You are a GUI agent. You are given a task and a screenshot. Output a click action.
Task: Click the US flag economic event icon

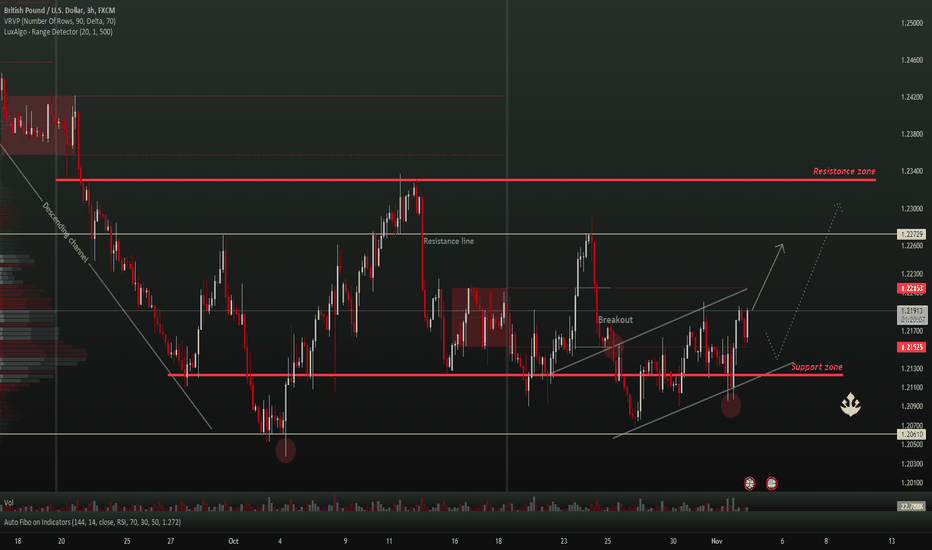(x=772, y=483)
